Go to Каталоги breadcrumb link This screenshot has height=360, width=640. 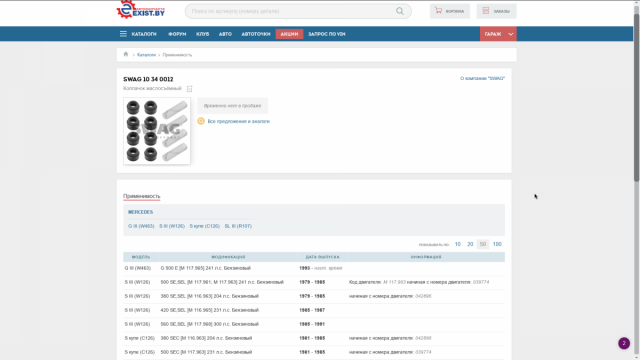point(147,55)
